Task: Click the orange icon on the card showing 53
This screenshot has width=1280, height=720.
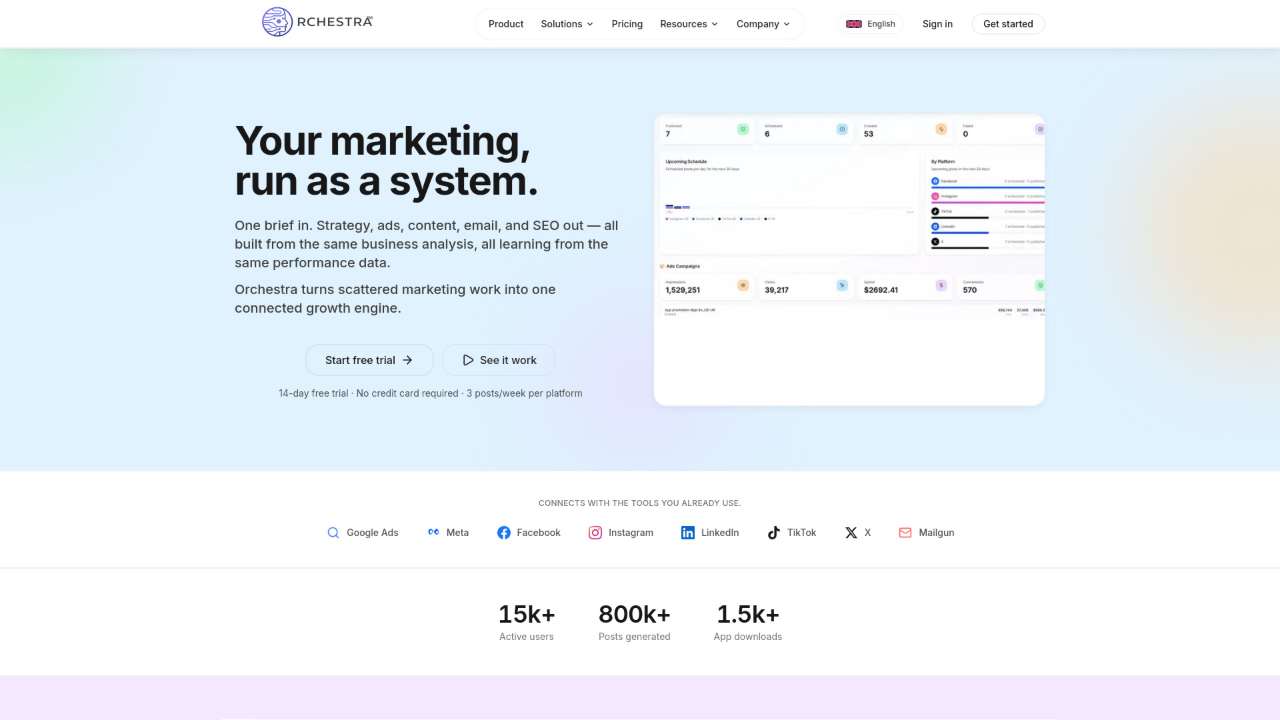Action: point(941,129)
